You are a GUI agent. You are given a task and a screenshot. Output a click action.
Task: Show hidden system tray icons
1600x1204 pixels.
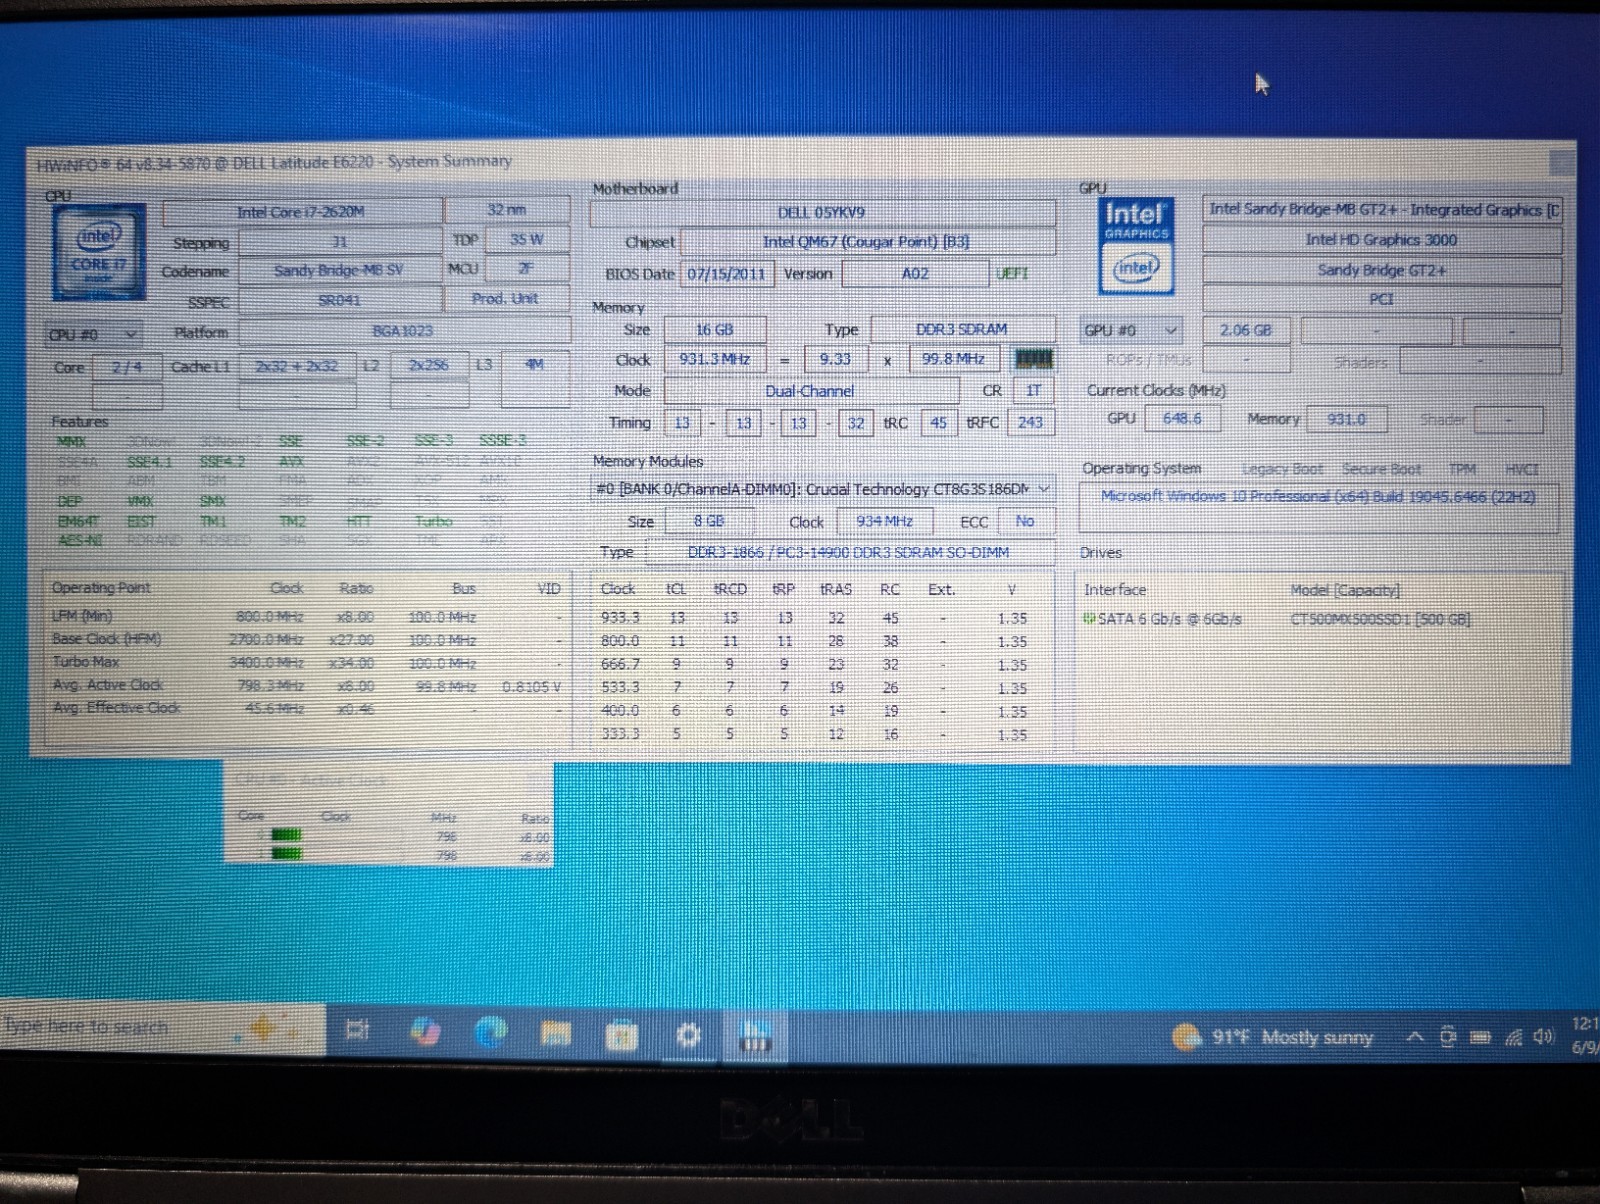click(x=1415, y=1037)
